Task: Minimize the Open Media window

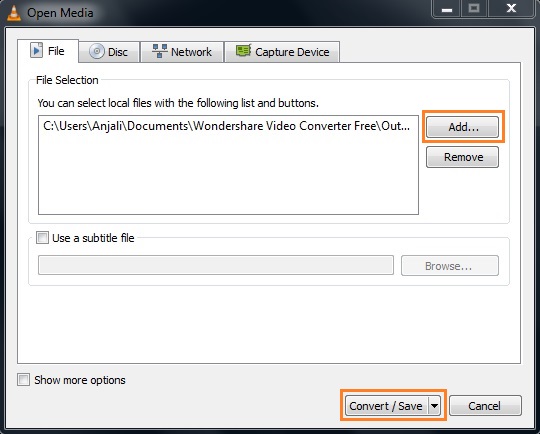Action: (x=447, y=8)
